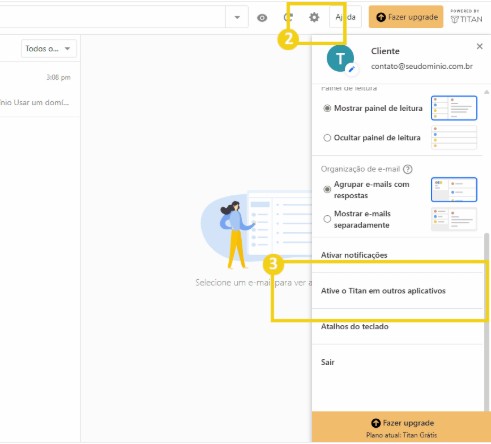Close the settings side panel
The height and width of the screenshot is (444, 491).
pos(480,46)
